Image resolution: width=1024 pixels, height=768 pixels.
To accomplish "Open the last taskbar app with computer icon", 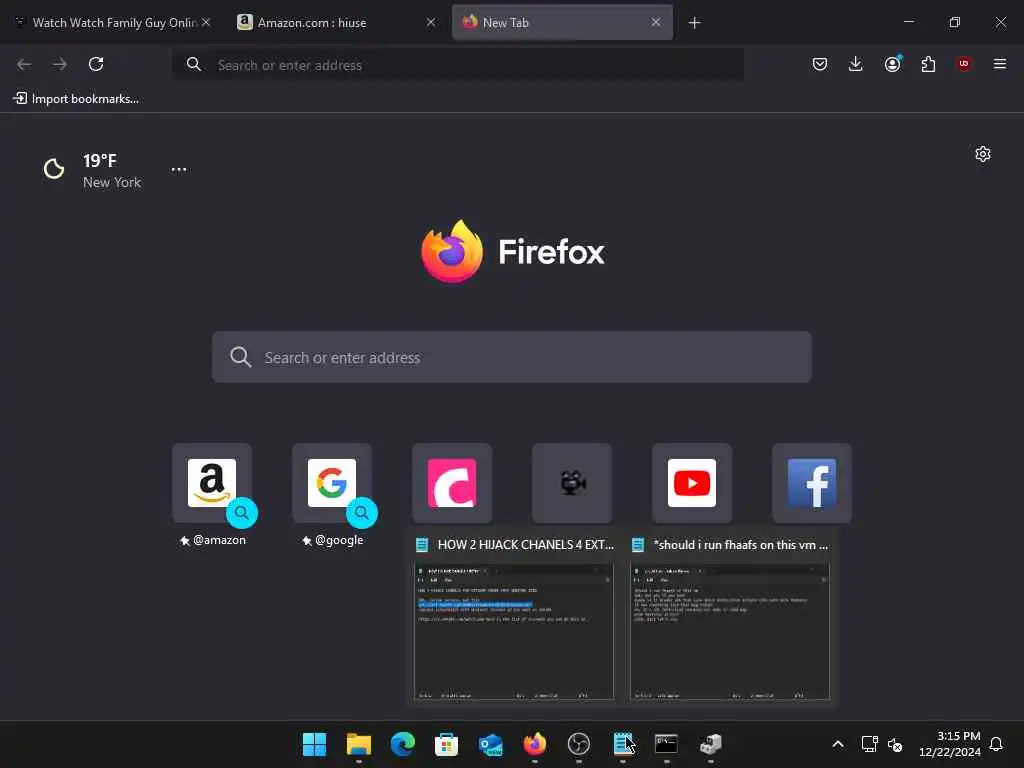I will (711, 744).
